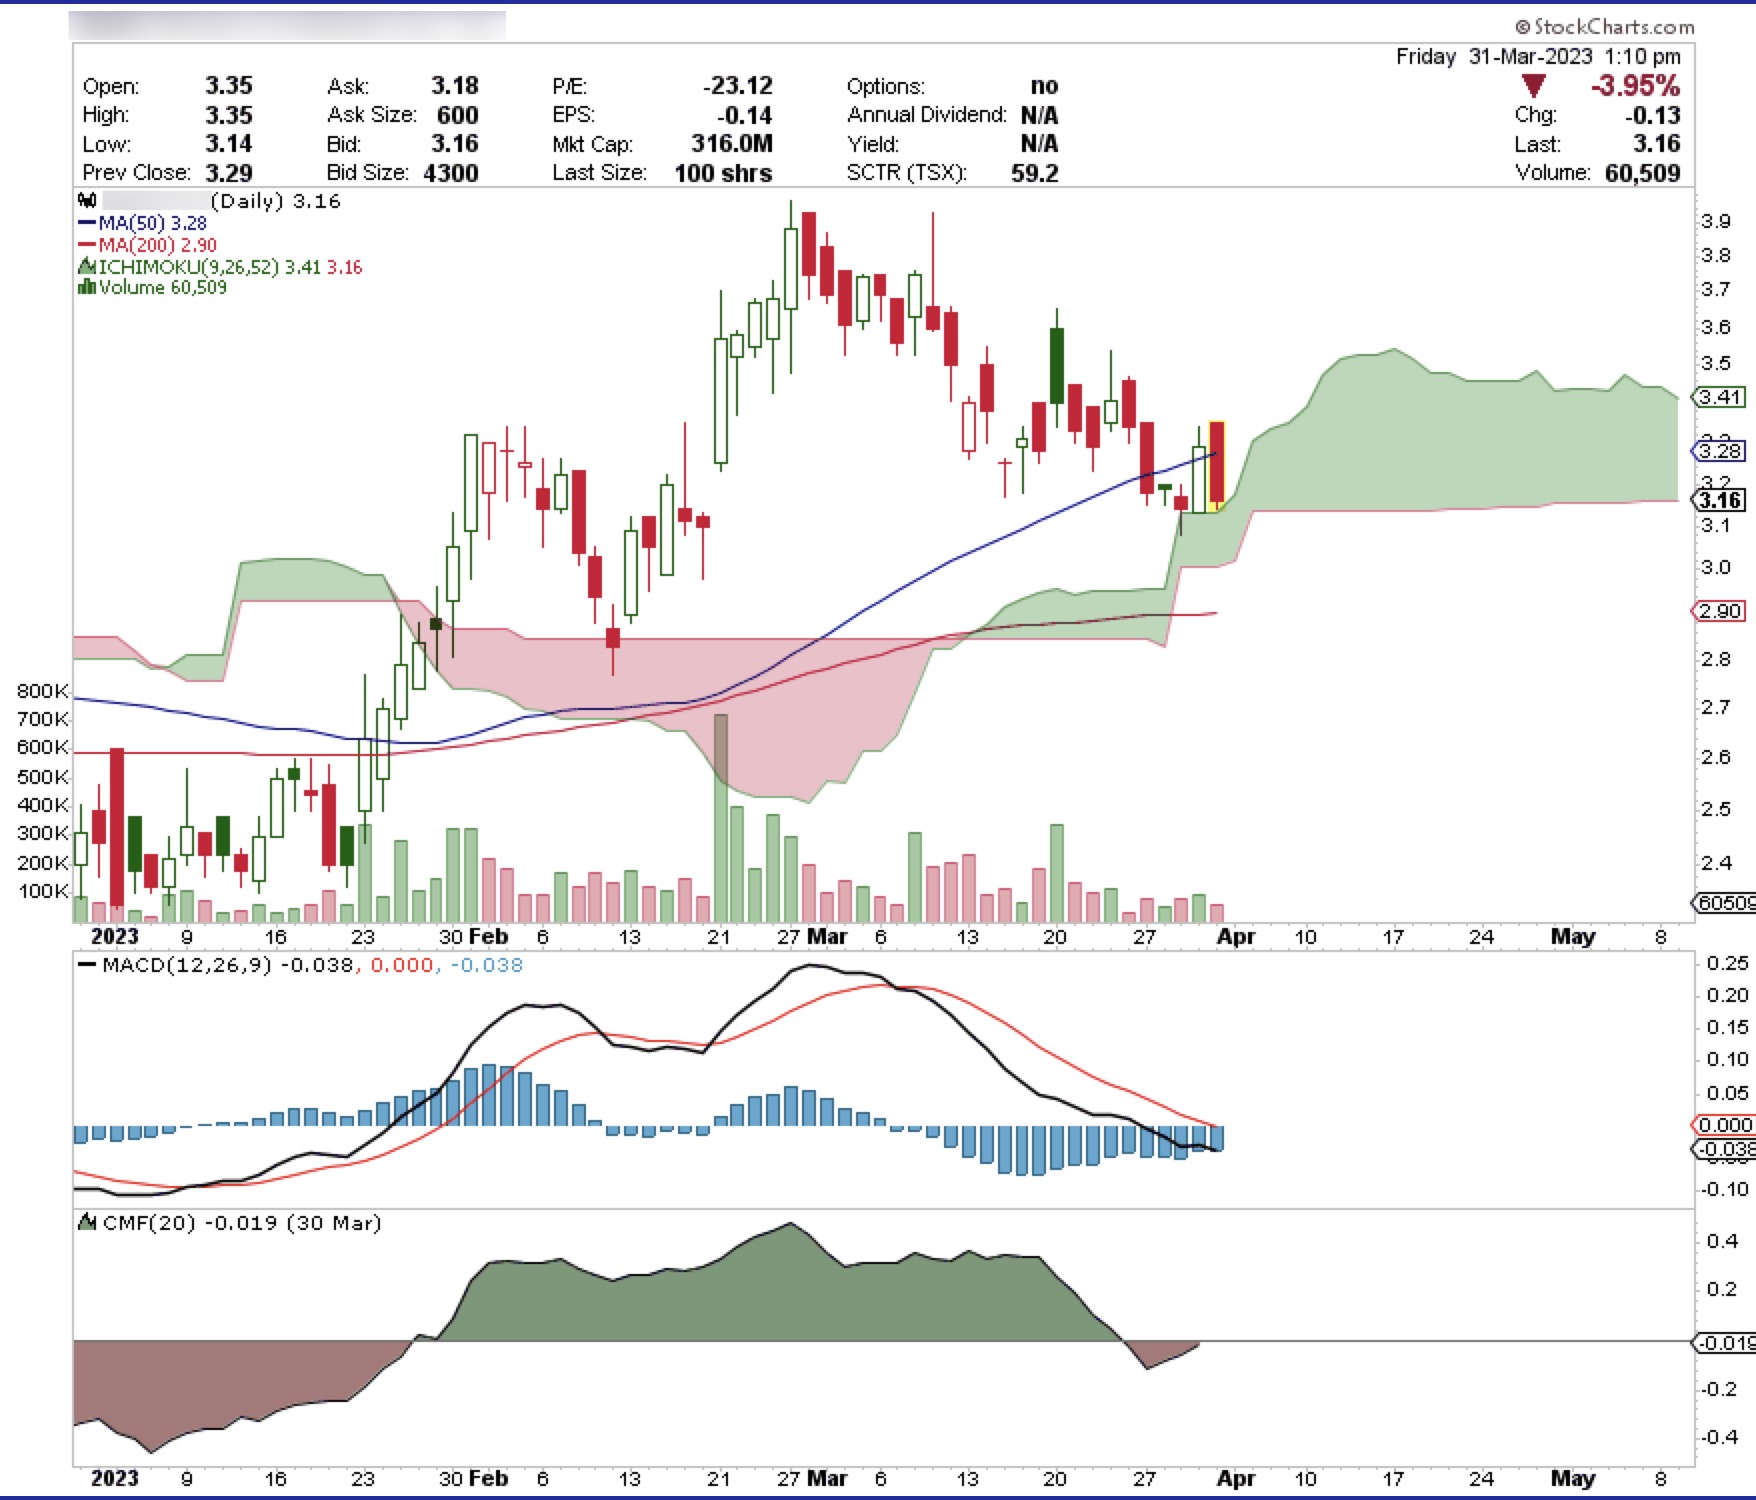Viewport: 1756px width, 1500px height.
Task: Click the 3.28 MA(50) tag on right axis
Action: [x=1720, y=451]
